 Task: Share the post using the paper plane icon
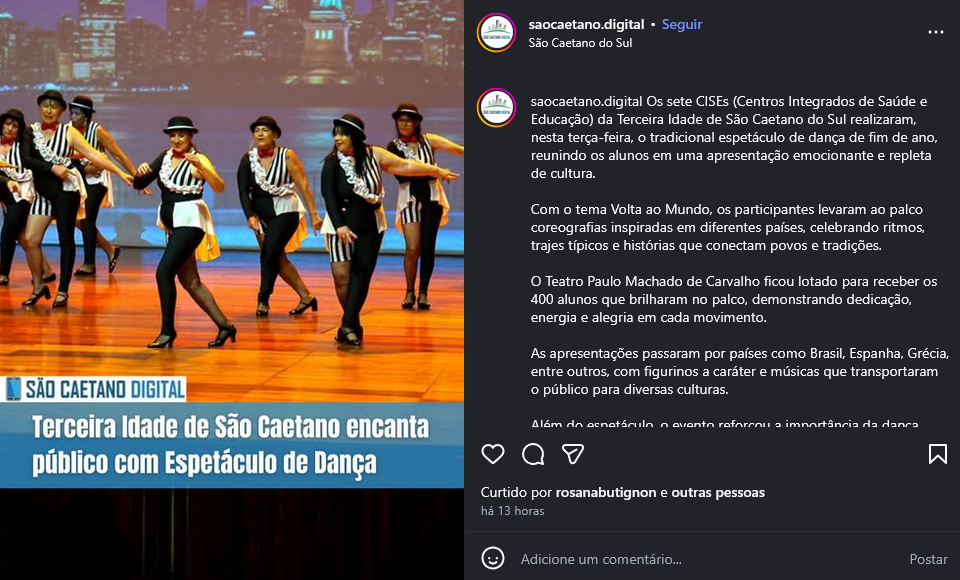click(x=573, y=454)
